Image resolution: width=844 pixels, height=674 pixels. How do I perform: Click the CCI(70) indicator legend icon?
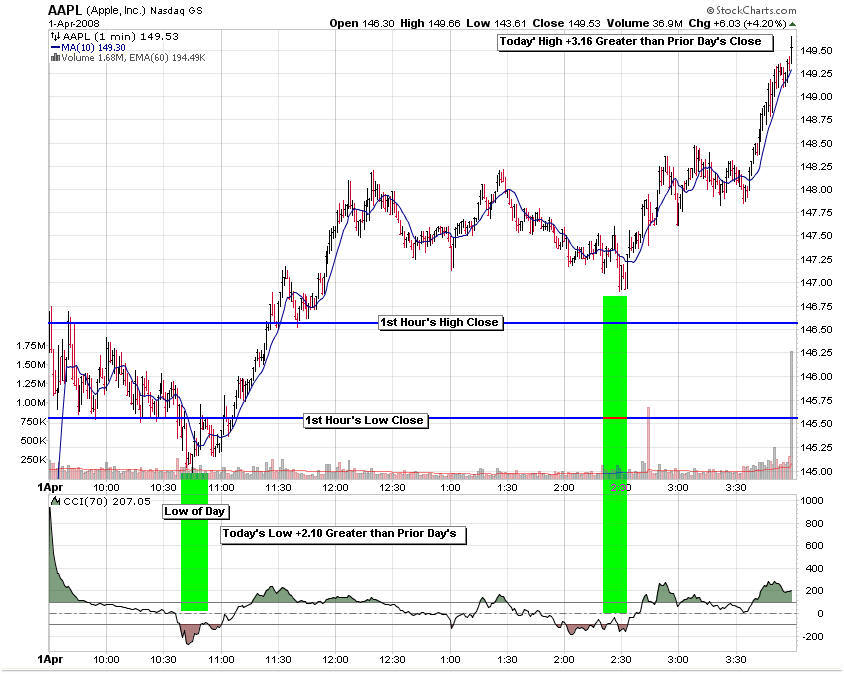(x=55, y=501)
